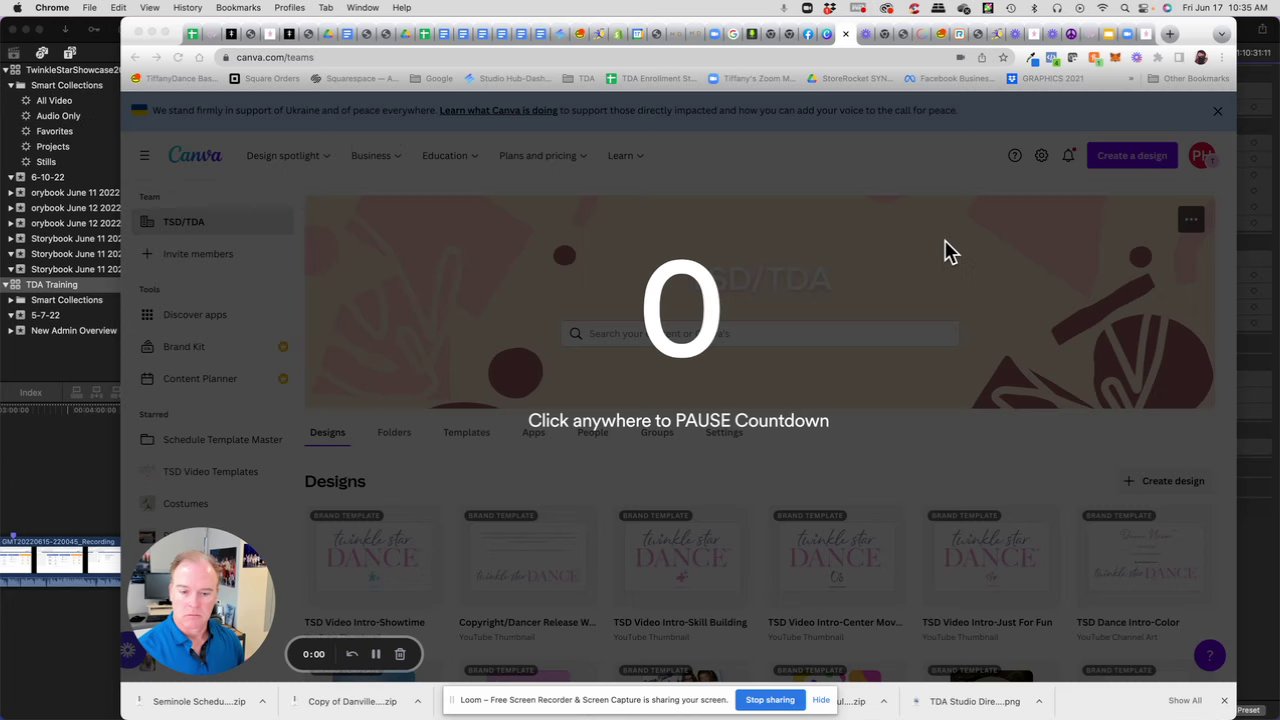The image size is (1280, 720).
Task: Click the Create design button beside Designs heading
Action: (1164, 481)
